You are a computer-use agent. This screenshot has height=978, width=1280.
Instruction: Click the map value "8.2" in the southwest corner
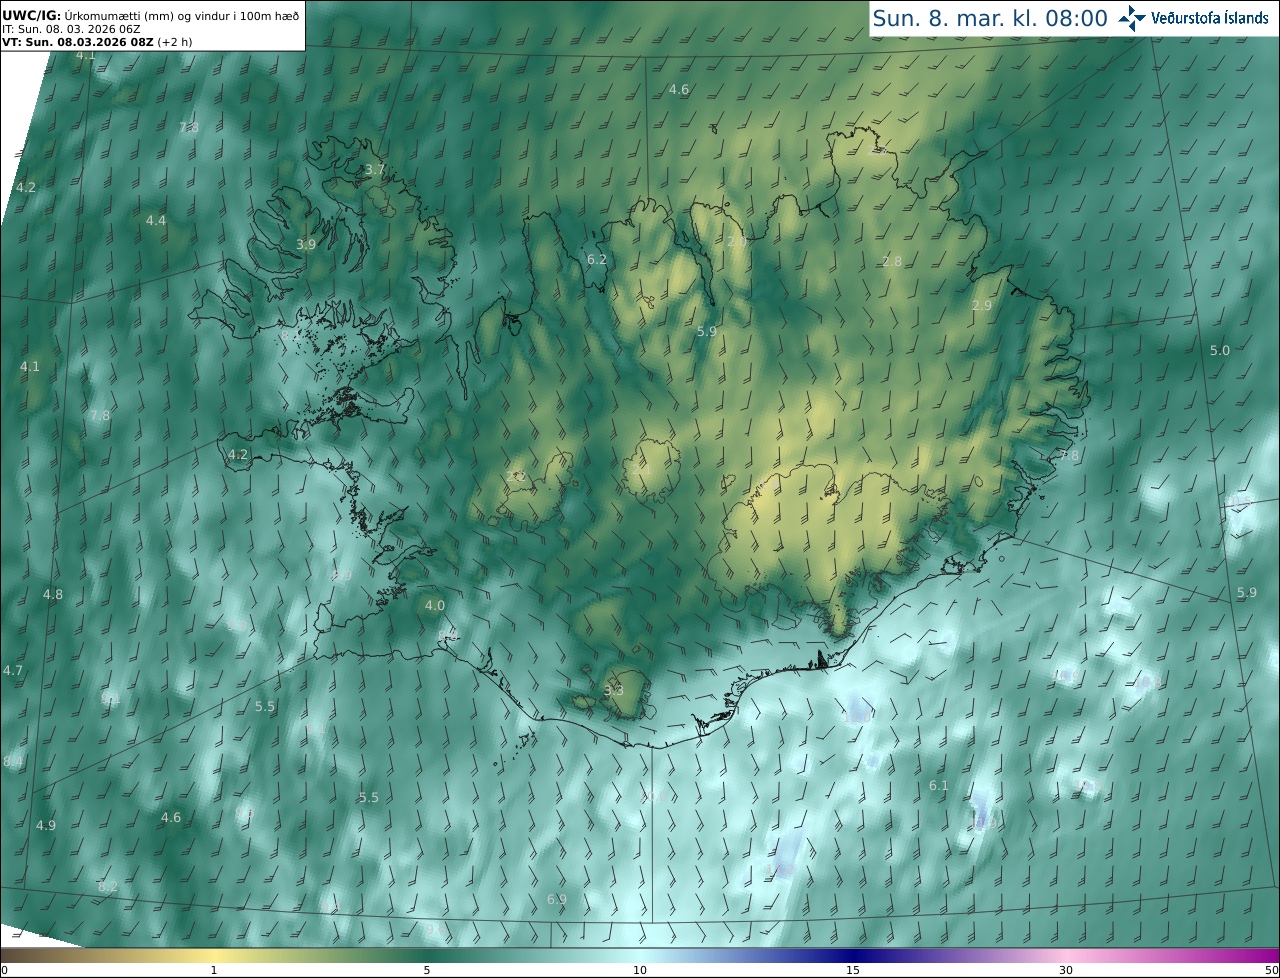tap(108, 886)
